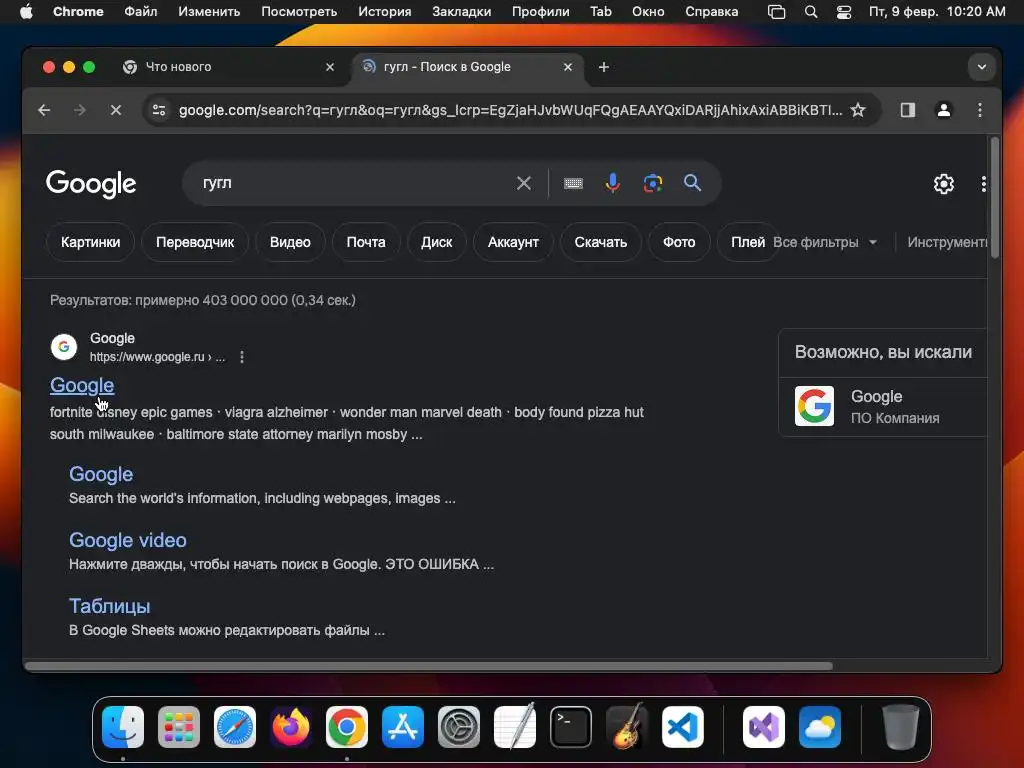Open Trash from the dock
This screenshot has width=1024, height=768.
point(901,727)
